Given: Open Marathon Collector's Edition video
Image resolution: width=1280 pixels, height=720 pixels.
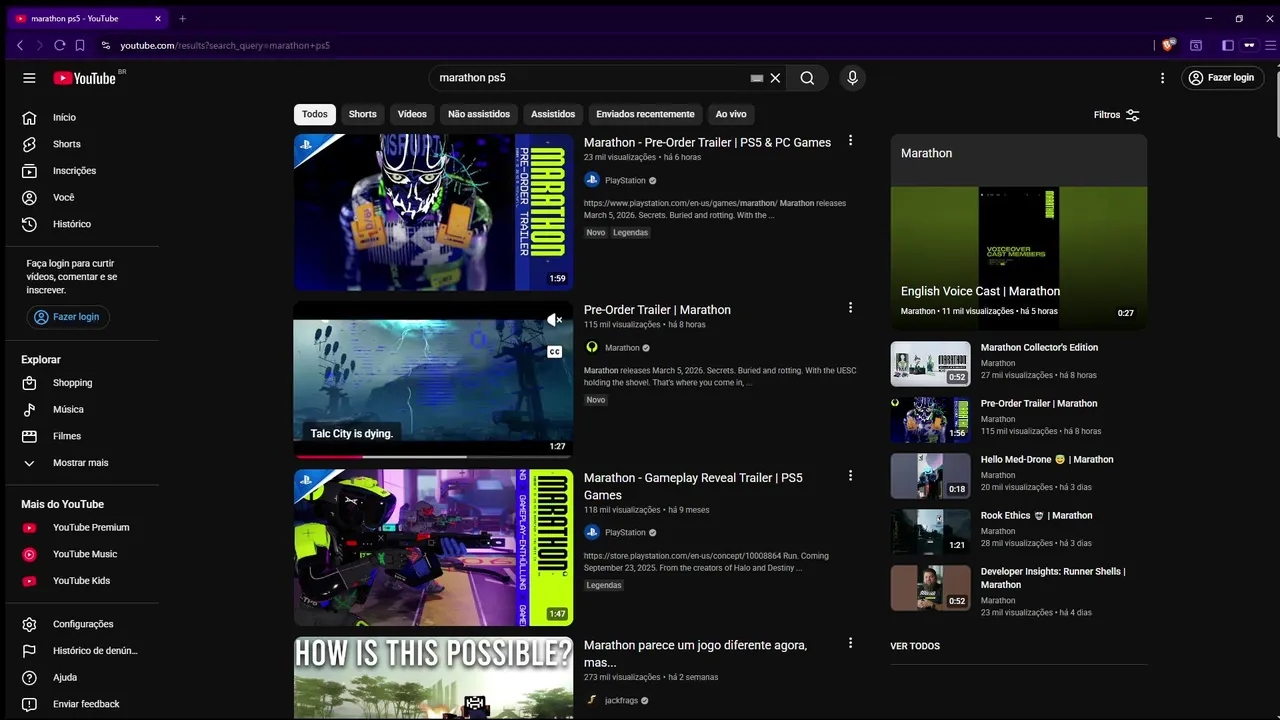Looking at the screenshot, I should pos(1018,362).
